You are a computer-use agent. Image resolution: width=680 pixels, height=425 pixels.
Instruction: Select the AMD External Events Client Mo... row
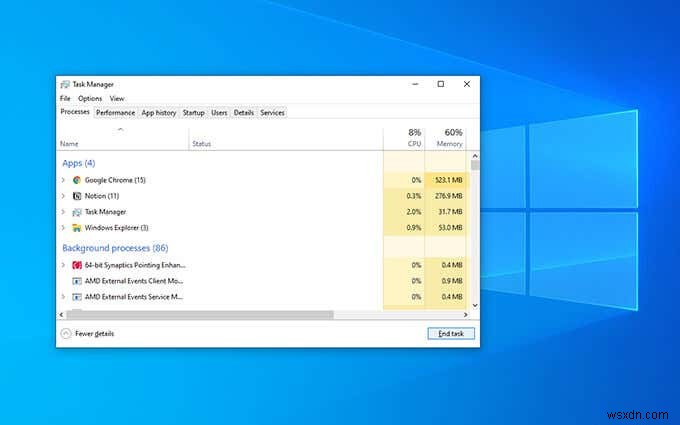tap(134, 281)
